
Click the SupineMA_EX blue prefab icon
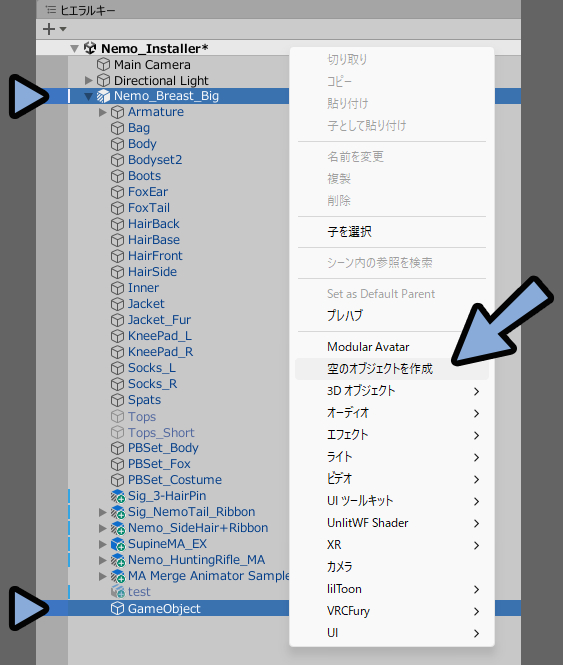tap(118, 544)
